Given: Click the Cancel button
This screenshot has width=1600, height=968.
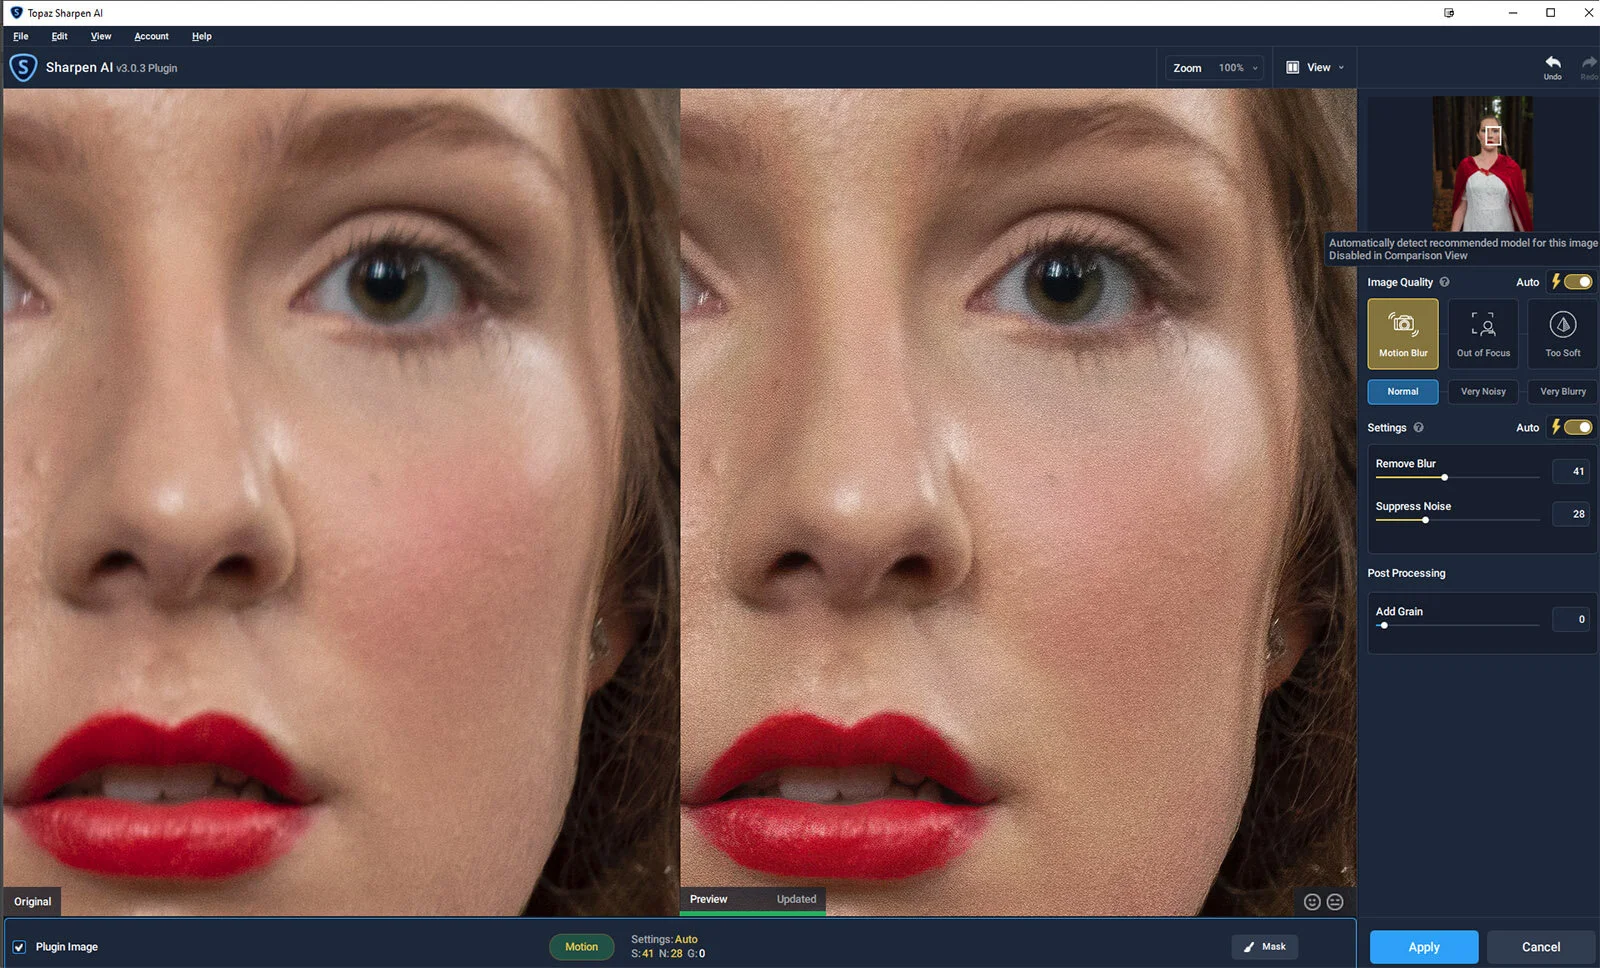Looking at the screenshot, I should 1541,947.
